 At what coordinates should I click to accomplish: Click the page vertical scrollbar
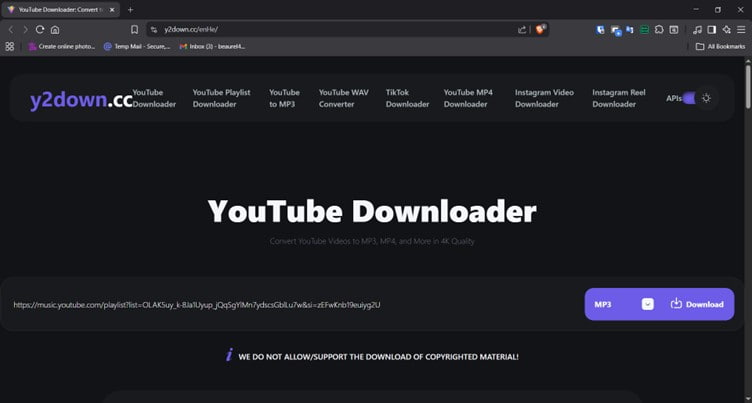pyautogui.click(x=748, y=86)
